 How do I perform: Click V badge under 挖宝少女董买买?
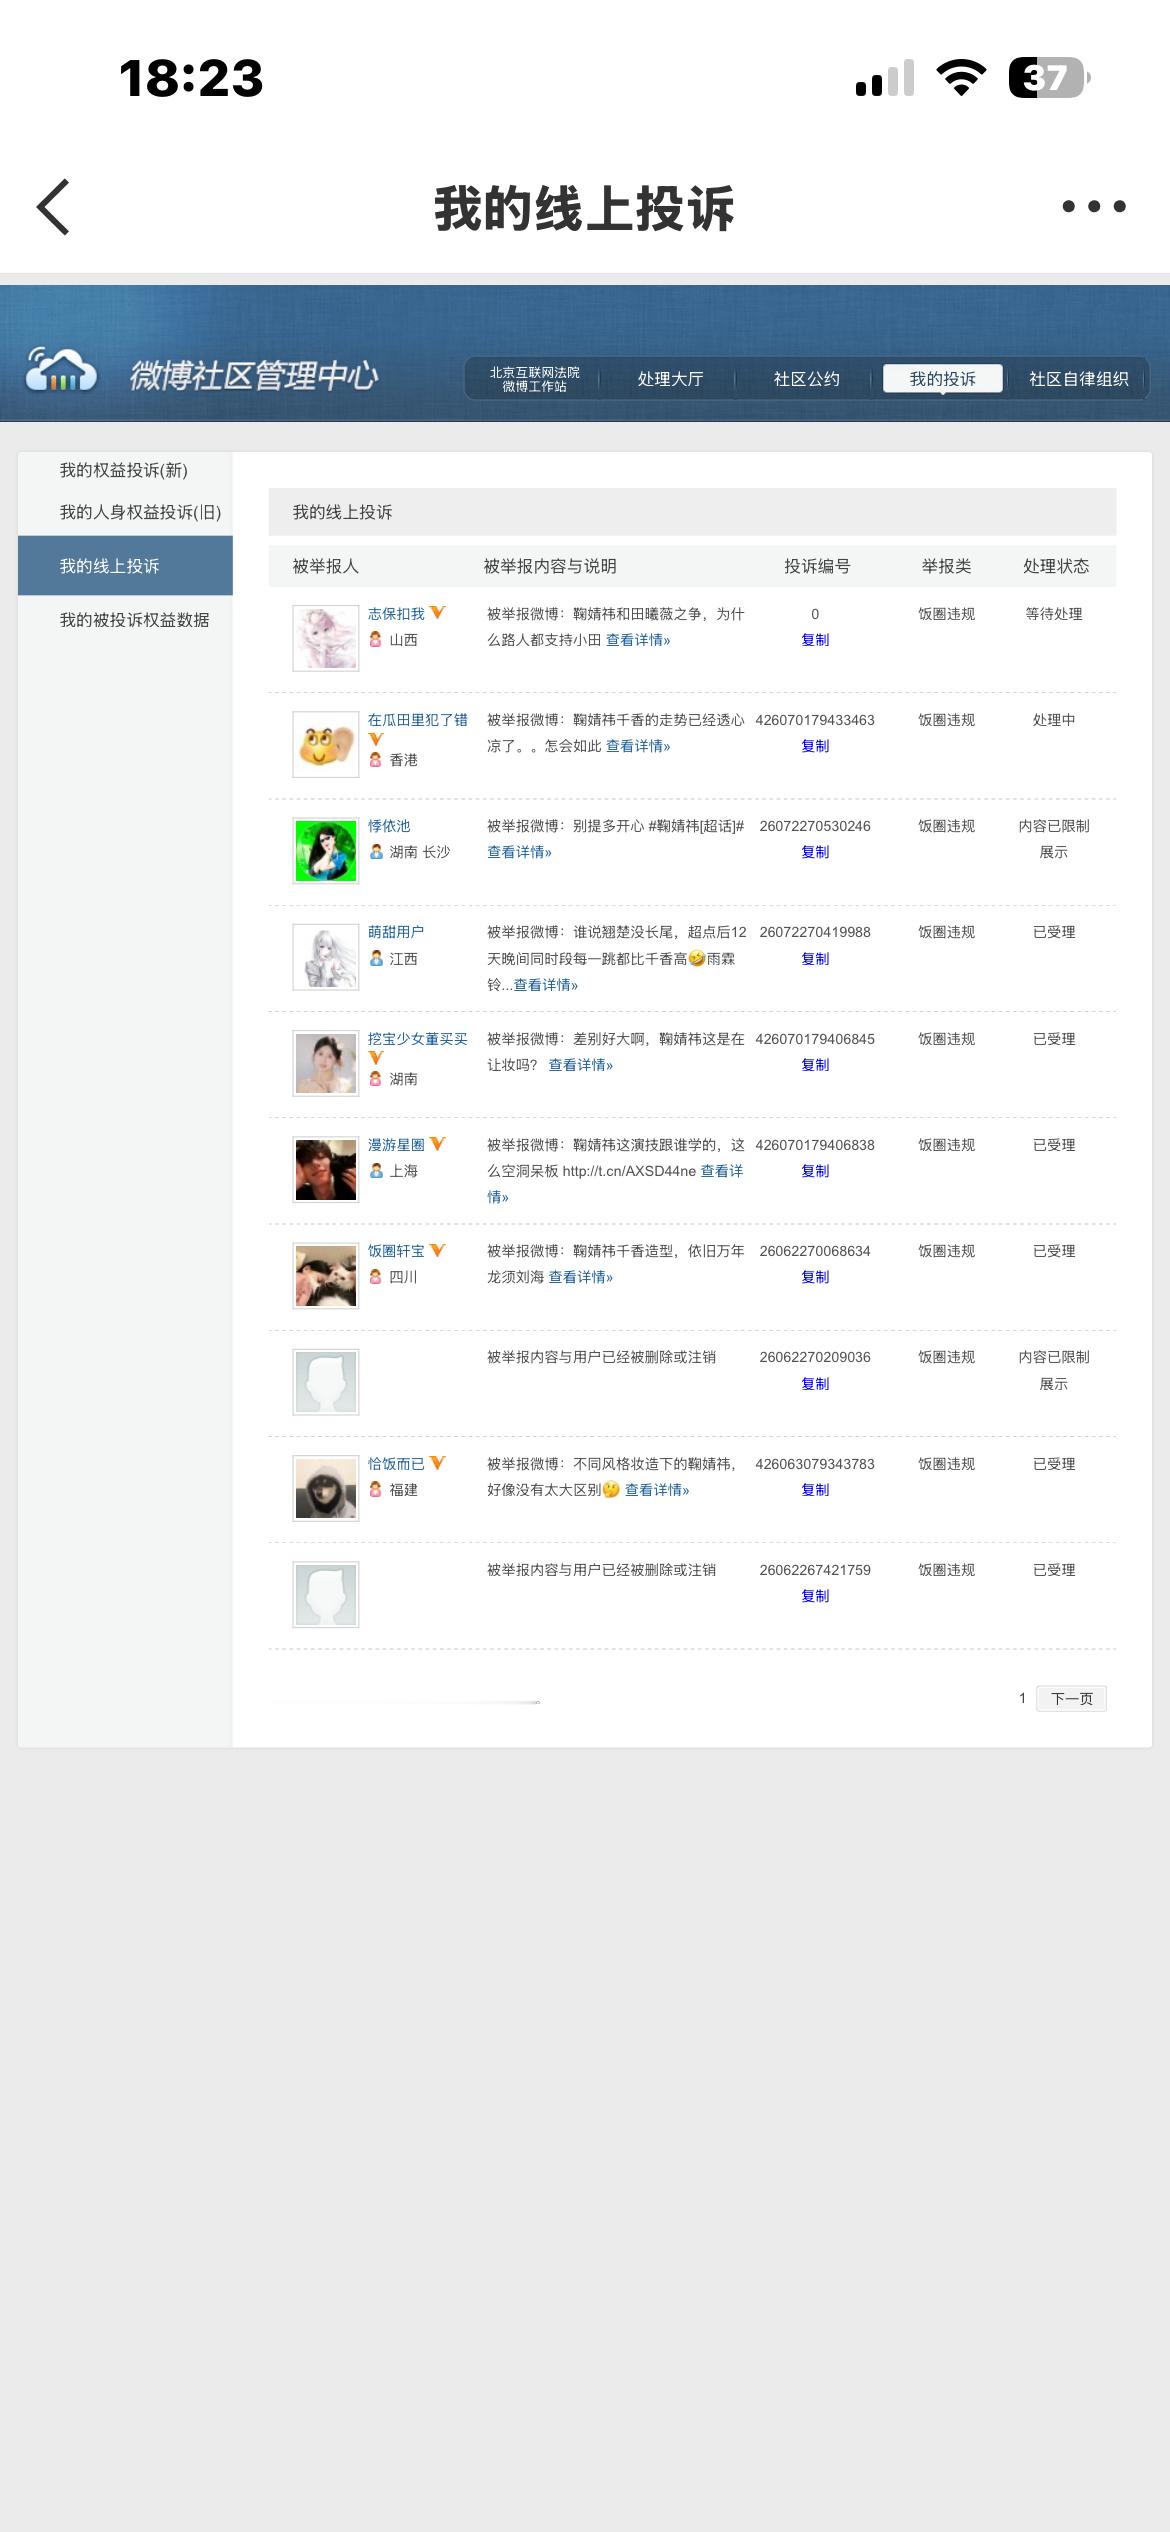coord(376,1058)
